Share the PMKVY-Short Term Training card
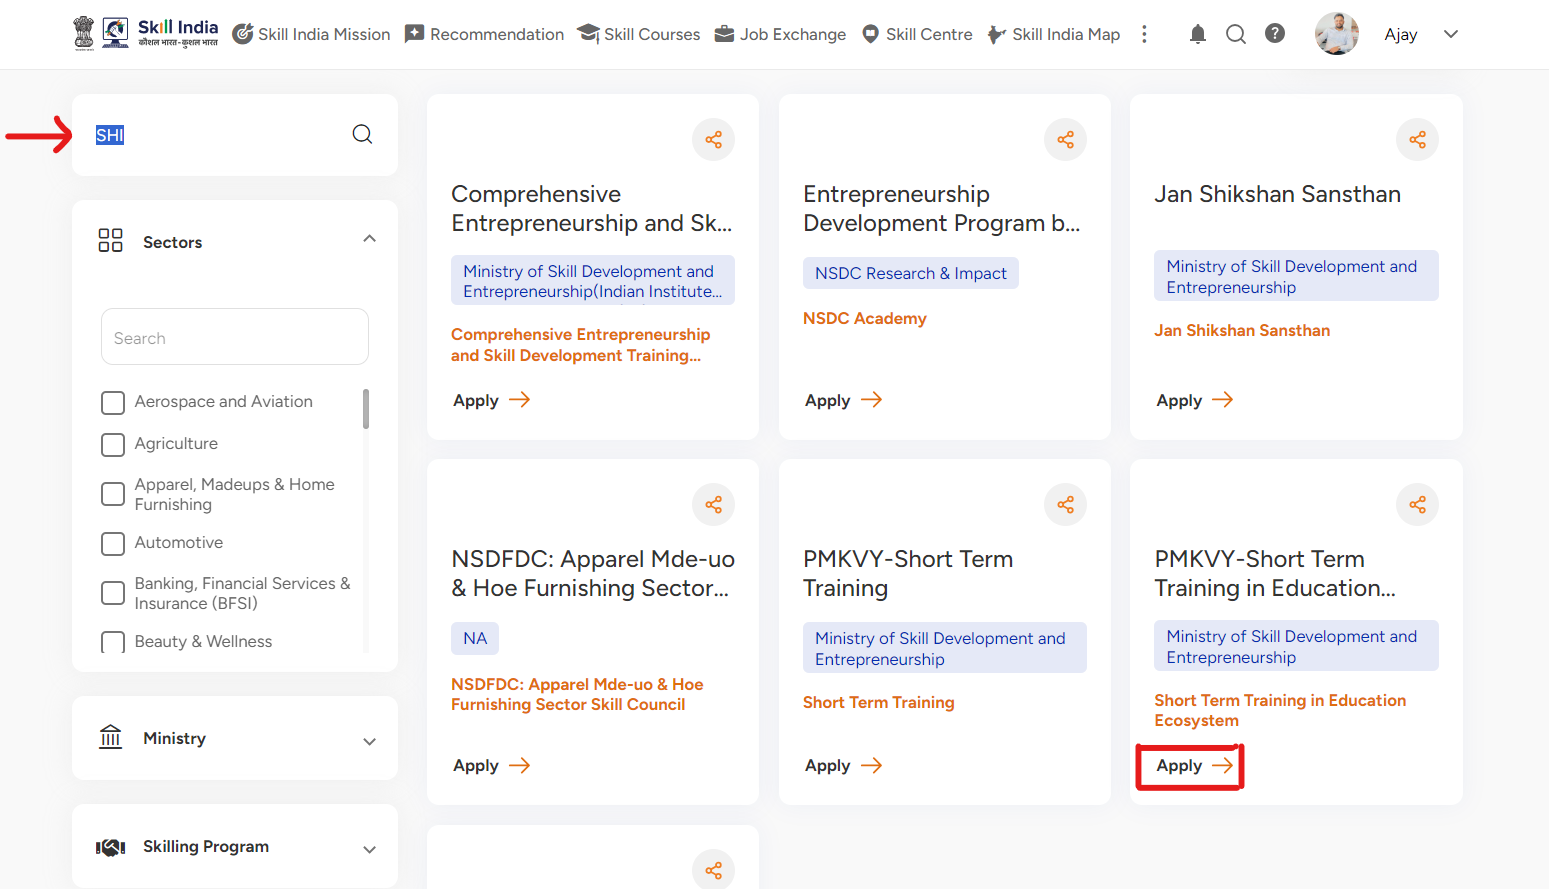1549x889 pixels. click(x=1065, y=504)
